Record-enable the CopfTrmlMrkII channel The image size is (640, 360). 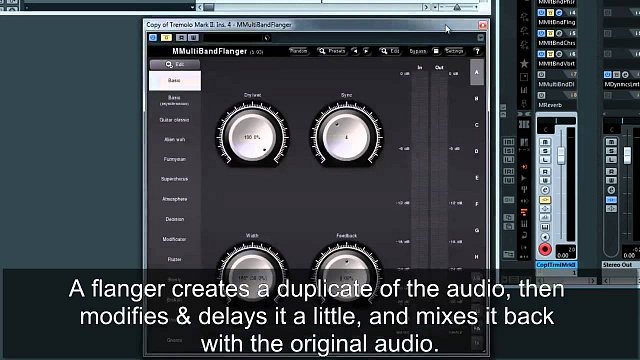[545, 249]
